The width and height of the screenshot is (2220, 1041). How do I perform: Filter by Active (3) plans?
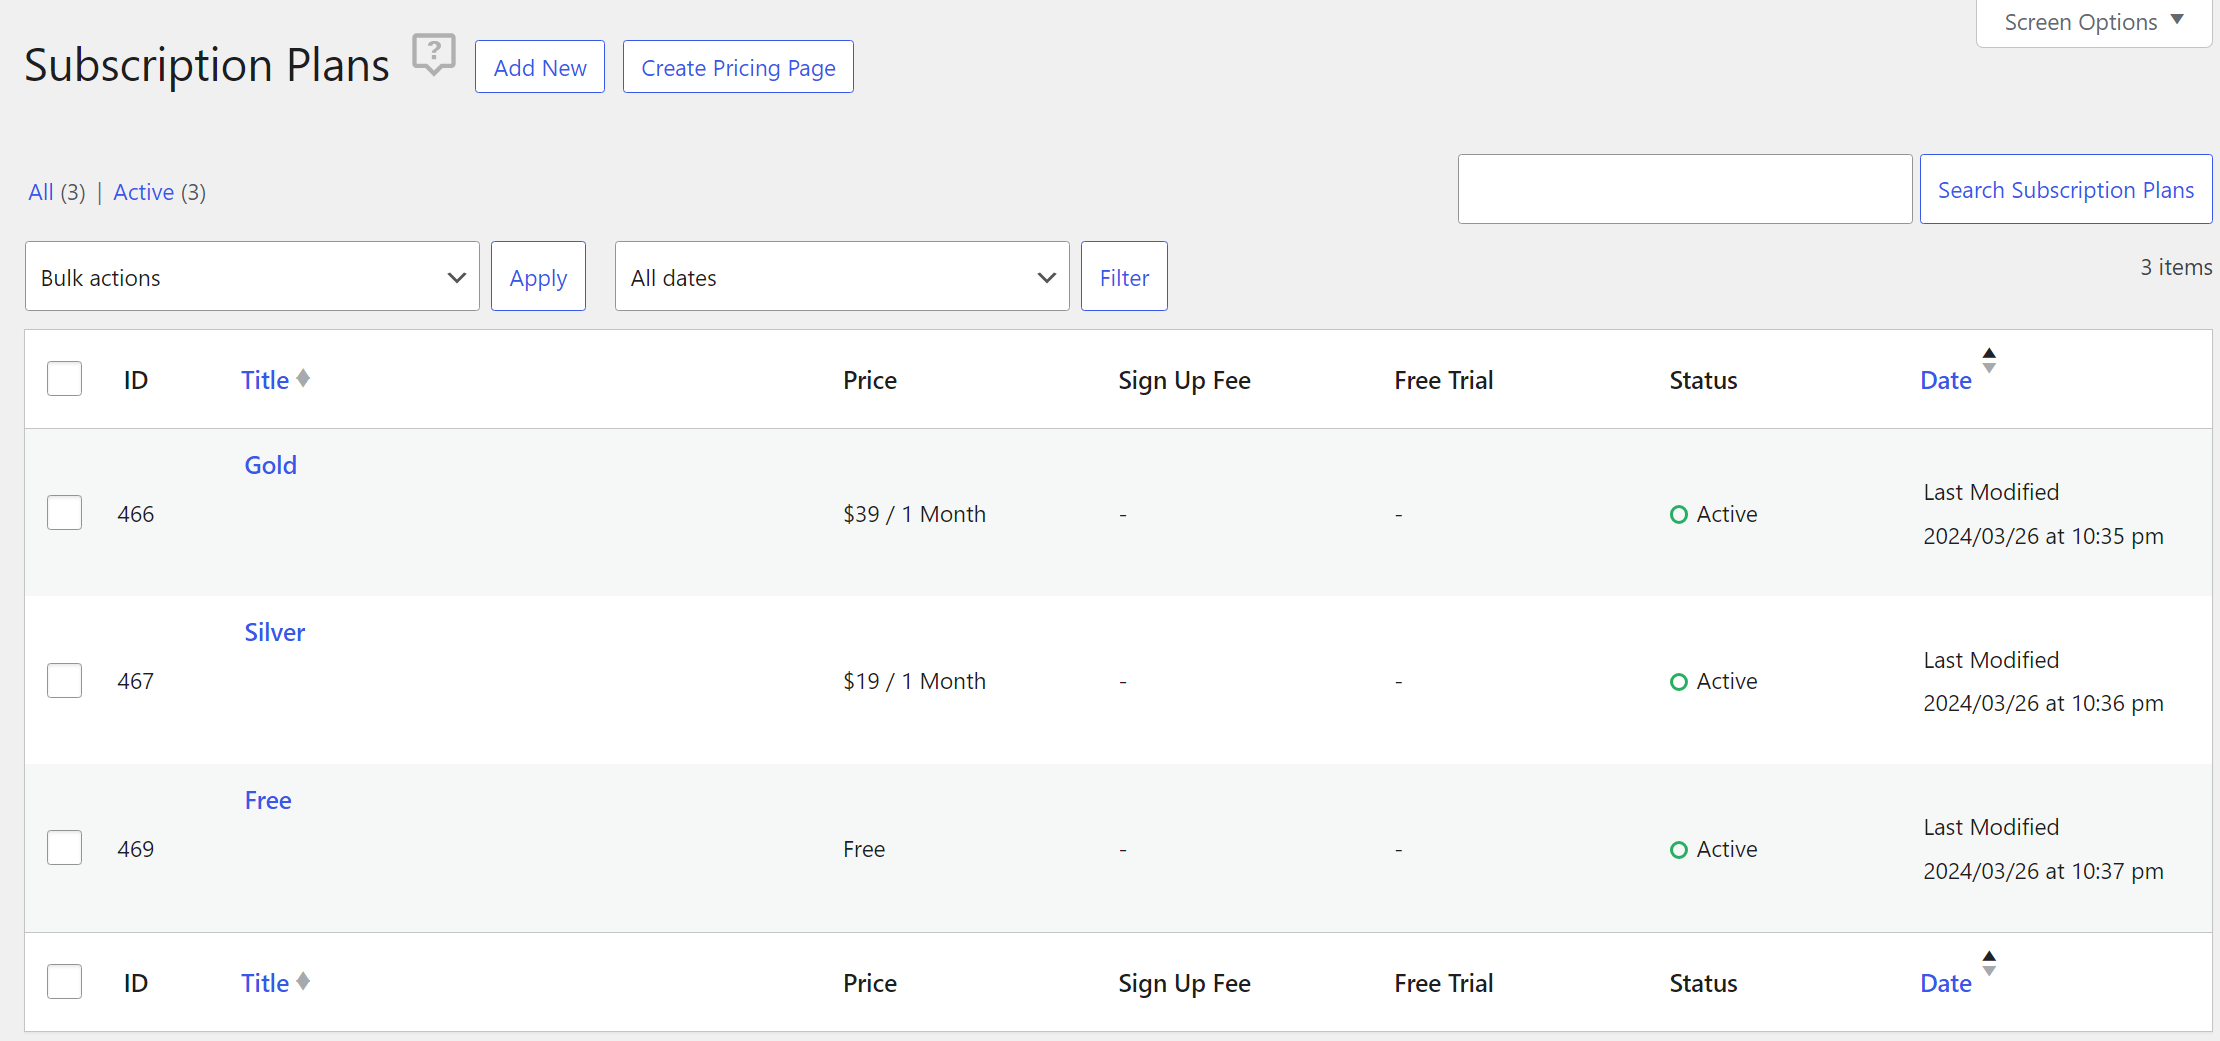tap(160, 192)
